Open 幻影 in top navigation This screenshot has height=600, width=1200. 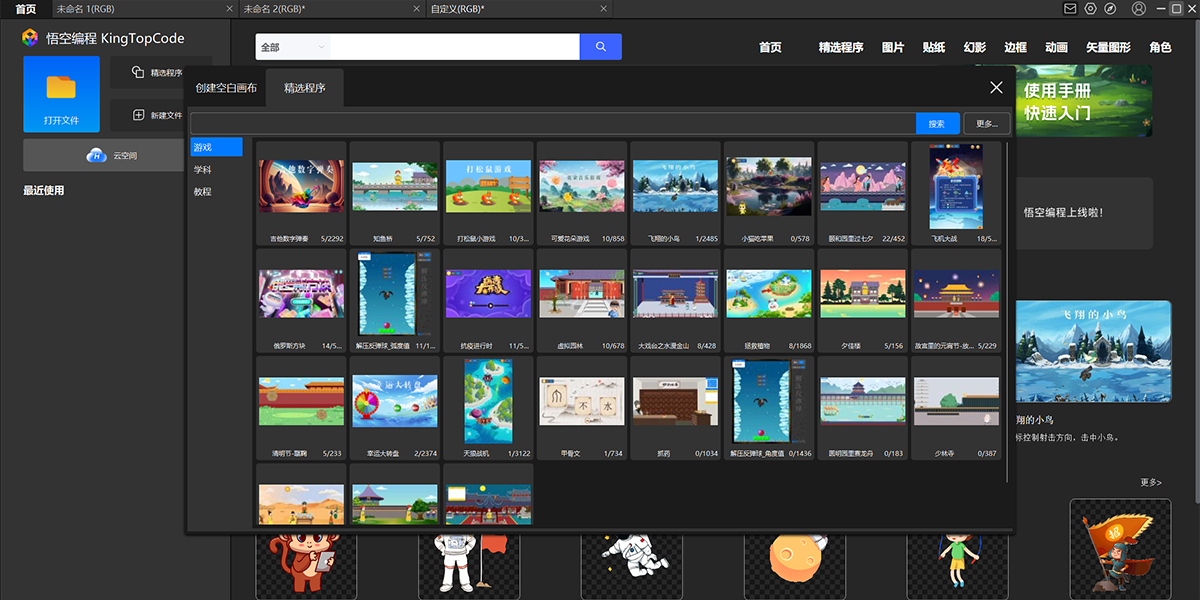pyautogui.click(x=975, y=47)
